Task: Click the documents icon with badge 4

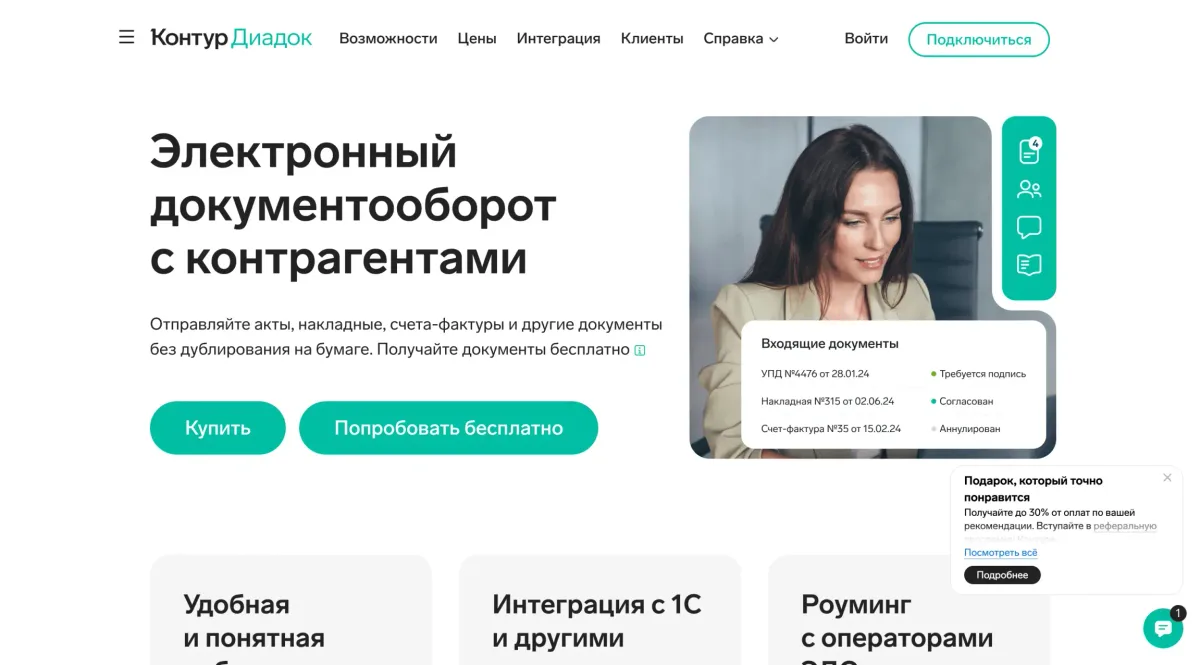Action: 1029,150
